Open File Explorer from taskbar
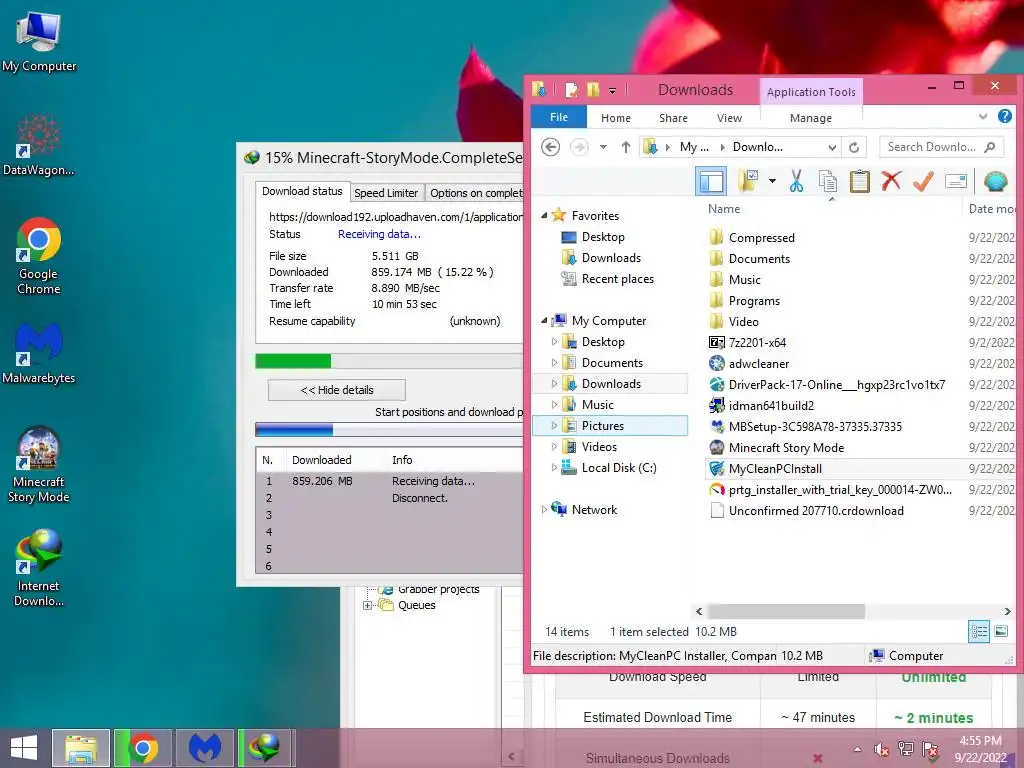 [x=81, y=748]
